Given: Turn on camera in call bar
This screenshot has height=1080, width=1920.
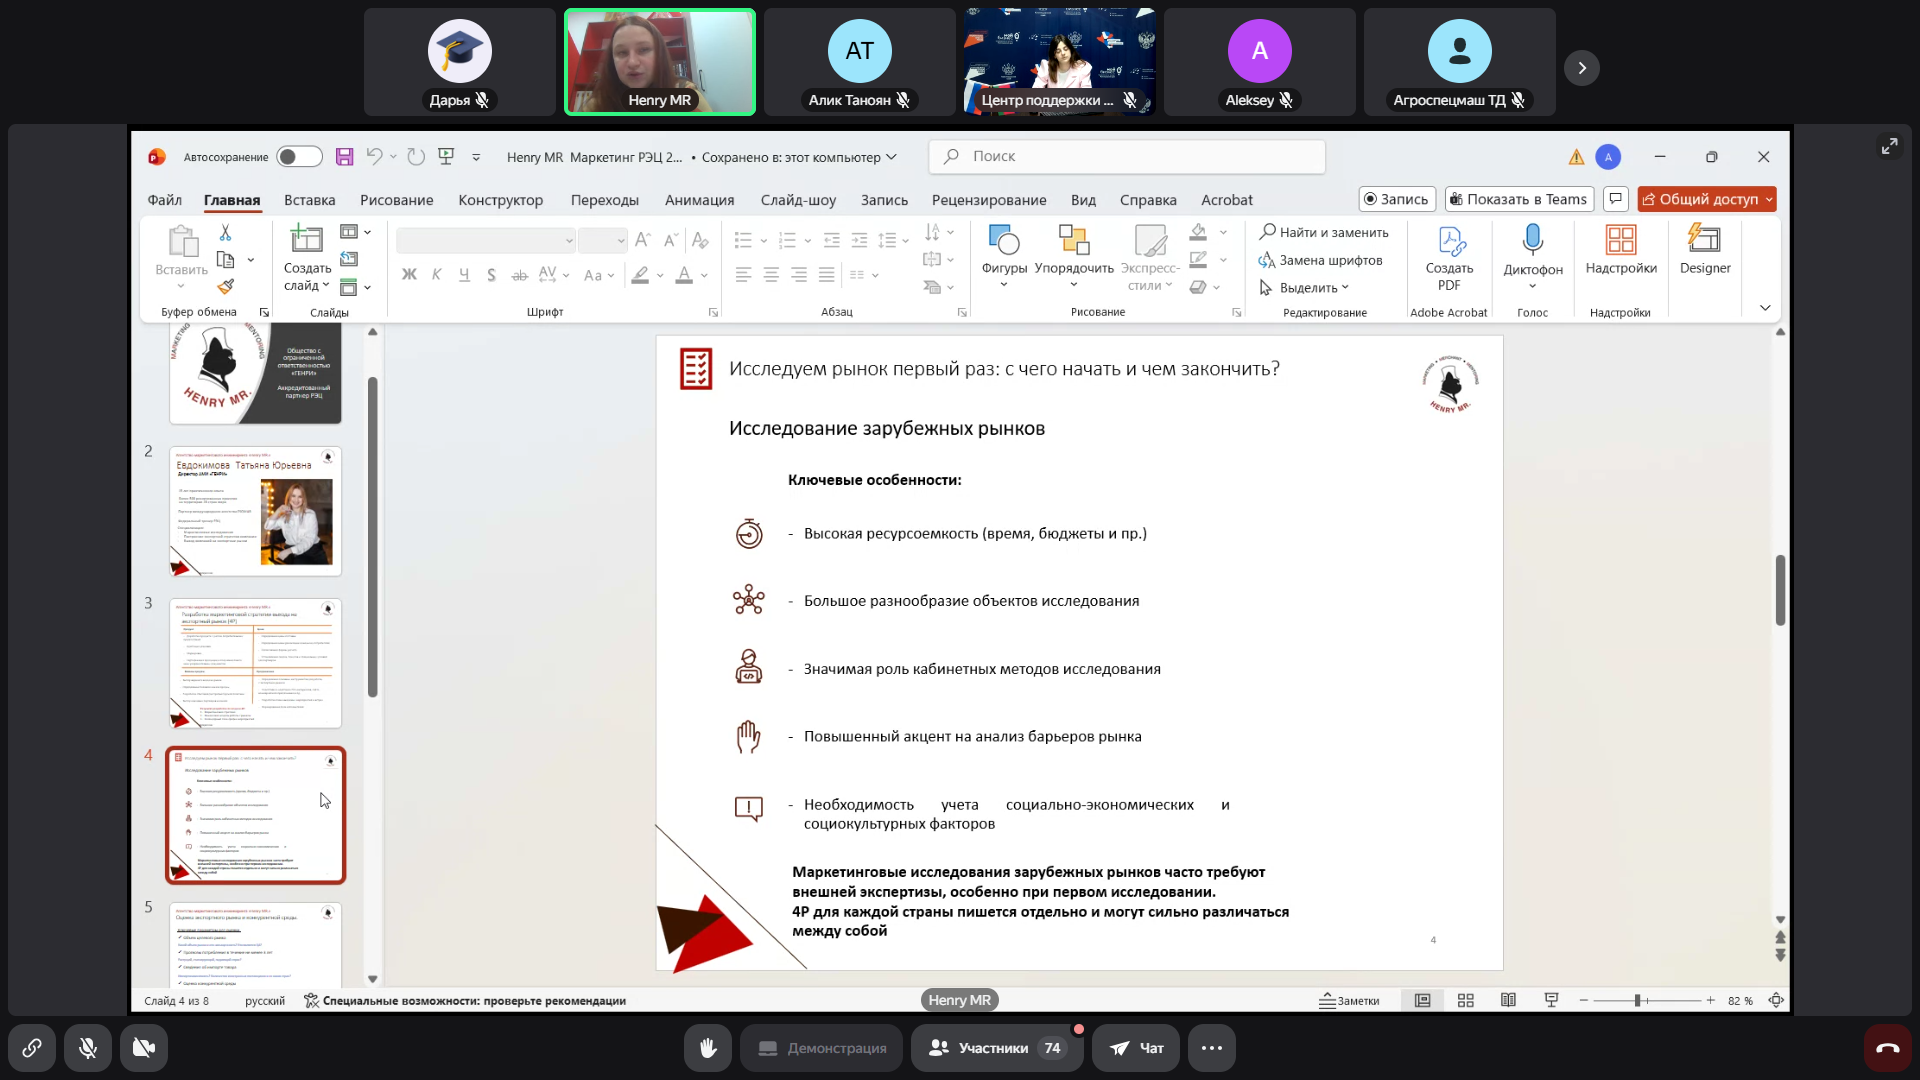Looking at the screenshot, I should point(144,1048).
